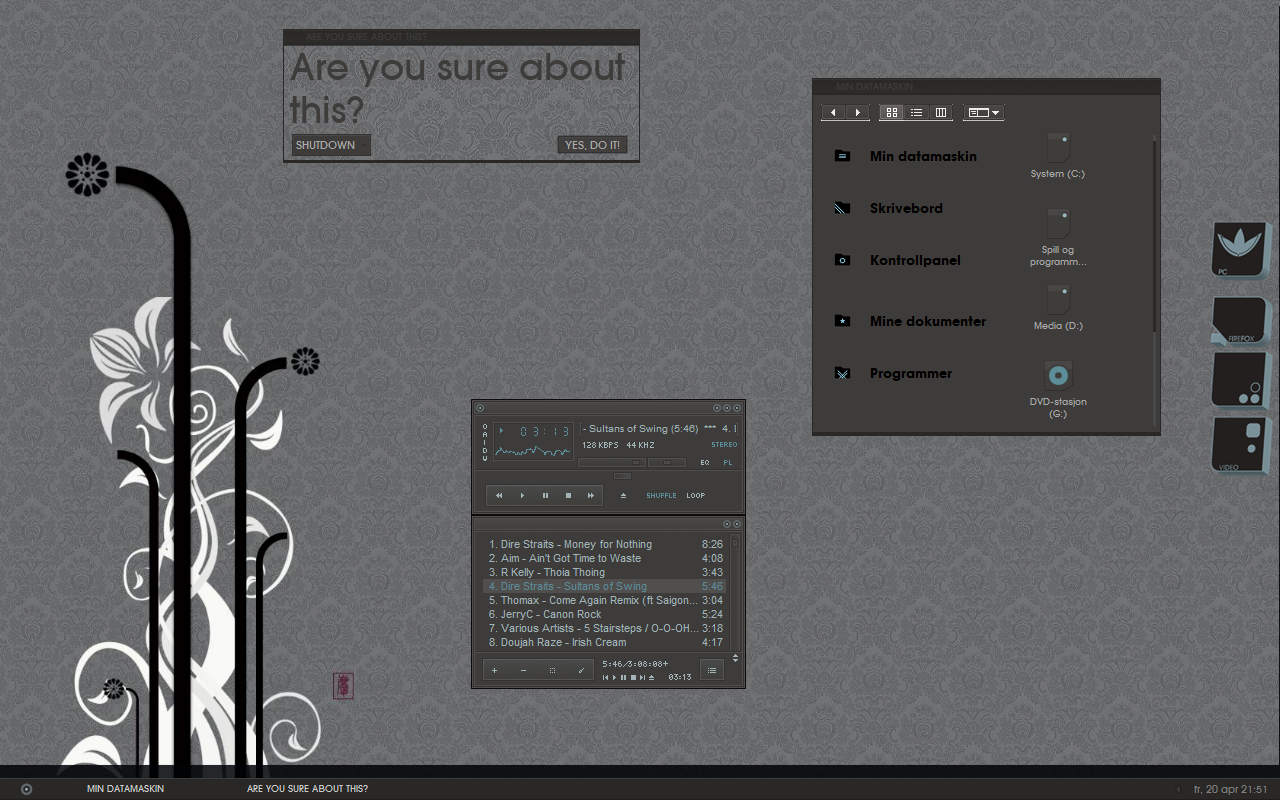Go back in Min Datamaskin window

point(833,113)
